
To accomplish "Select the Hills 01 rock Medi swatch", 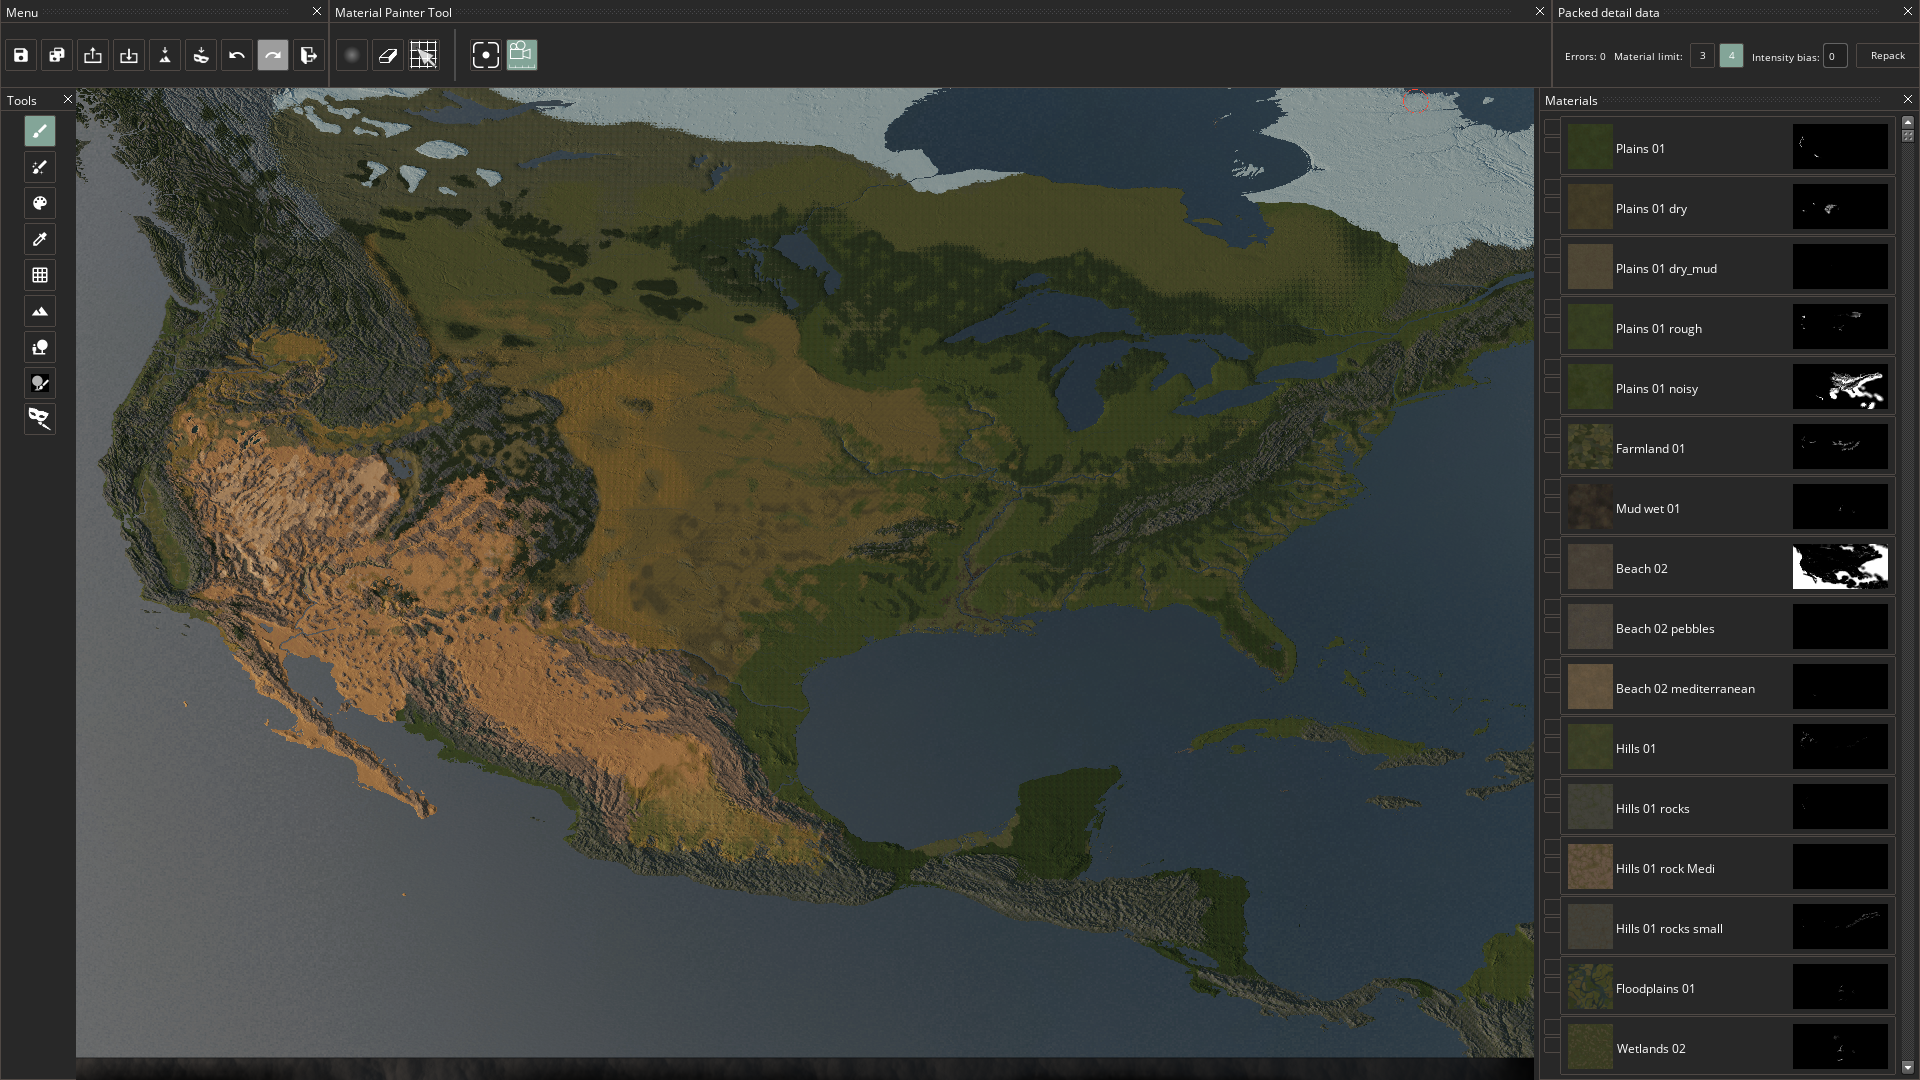I will click(1590, 867).
